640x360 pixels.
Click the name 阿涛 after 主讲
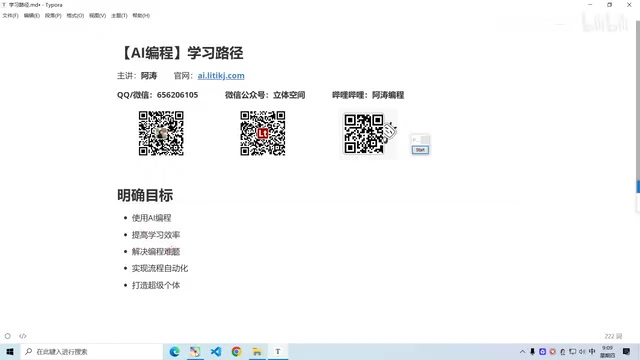149,76
